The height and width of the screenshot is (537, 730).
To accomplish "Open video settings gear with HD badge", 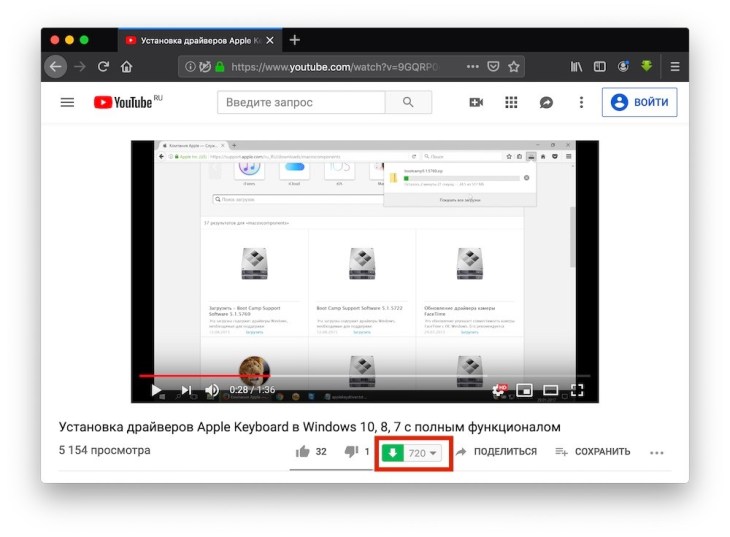I will pyautogui.click(x=500, y=390).
